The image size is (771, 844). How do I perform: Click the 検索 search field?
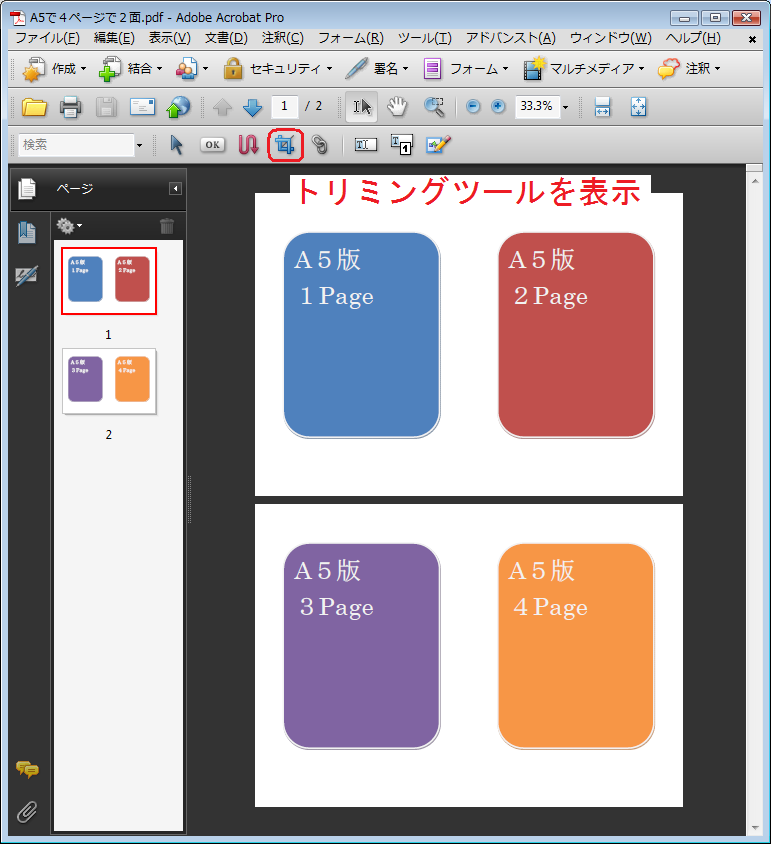point(76,145)
